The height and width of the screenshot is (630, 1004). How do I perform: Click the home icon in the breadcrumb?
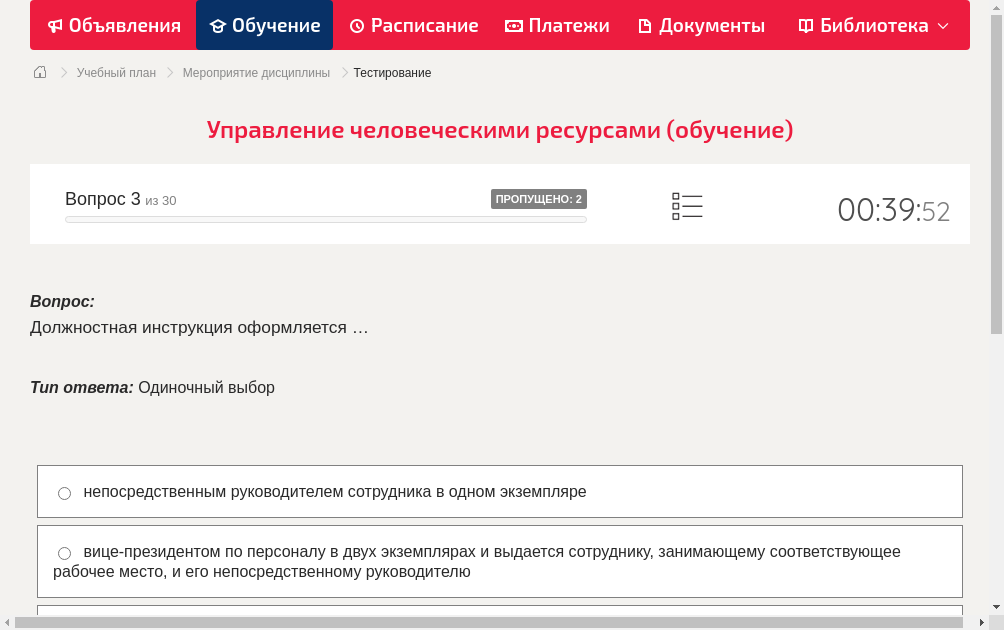[x=39, y=72]
